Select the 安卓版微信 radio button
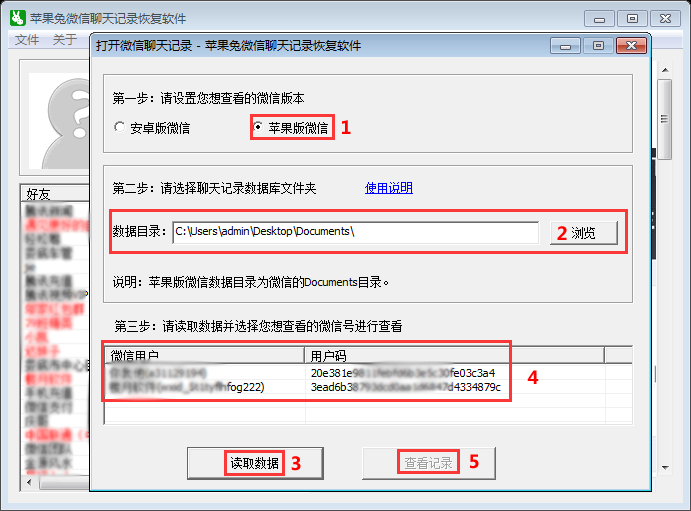 click(119, 127)
